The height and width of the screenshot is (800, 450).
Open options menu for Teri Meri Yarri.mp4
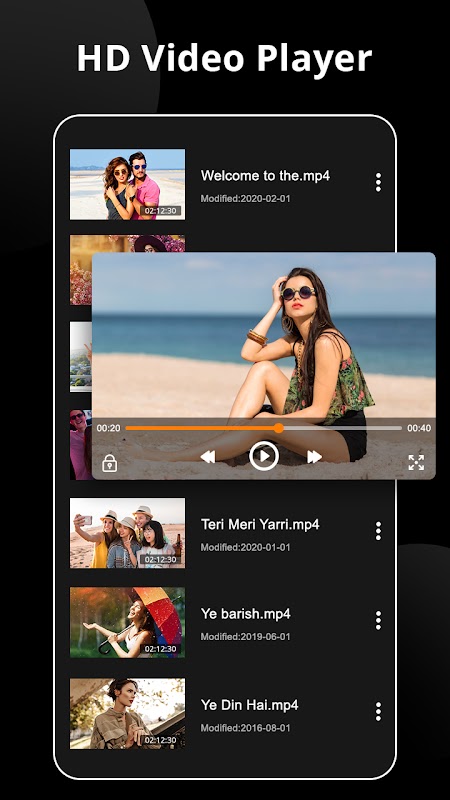[x=378, y=531]
